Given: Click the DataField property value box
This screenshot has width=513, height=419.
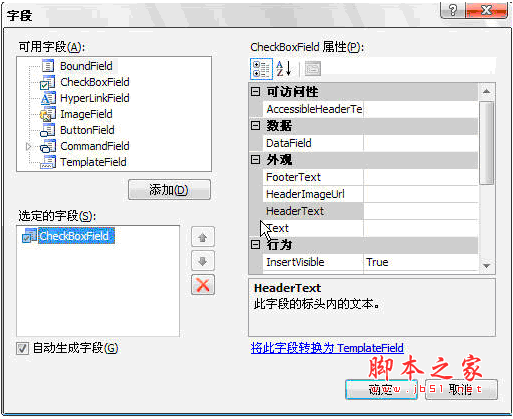Looking at the screenshot, I should tap(421, 143).
